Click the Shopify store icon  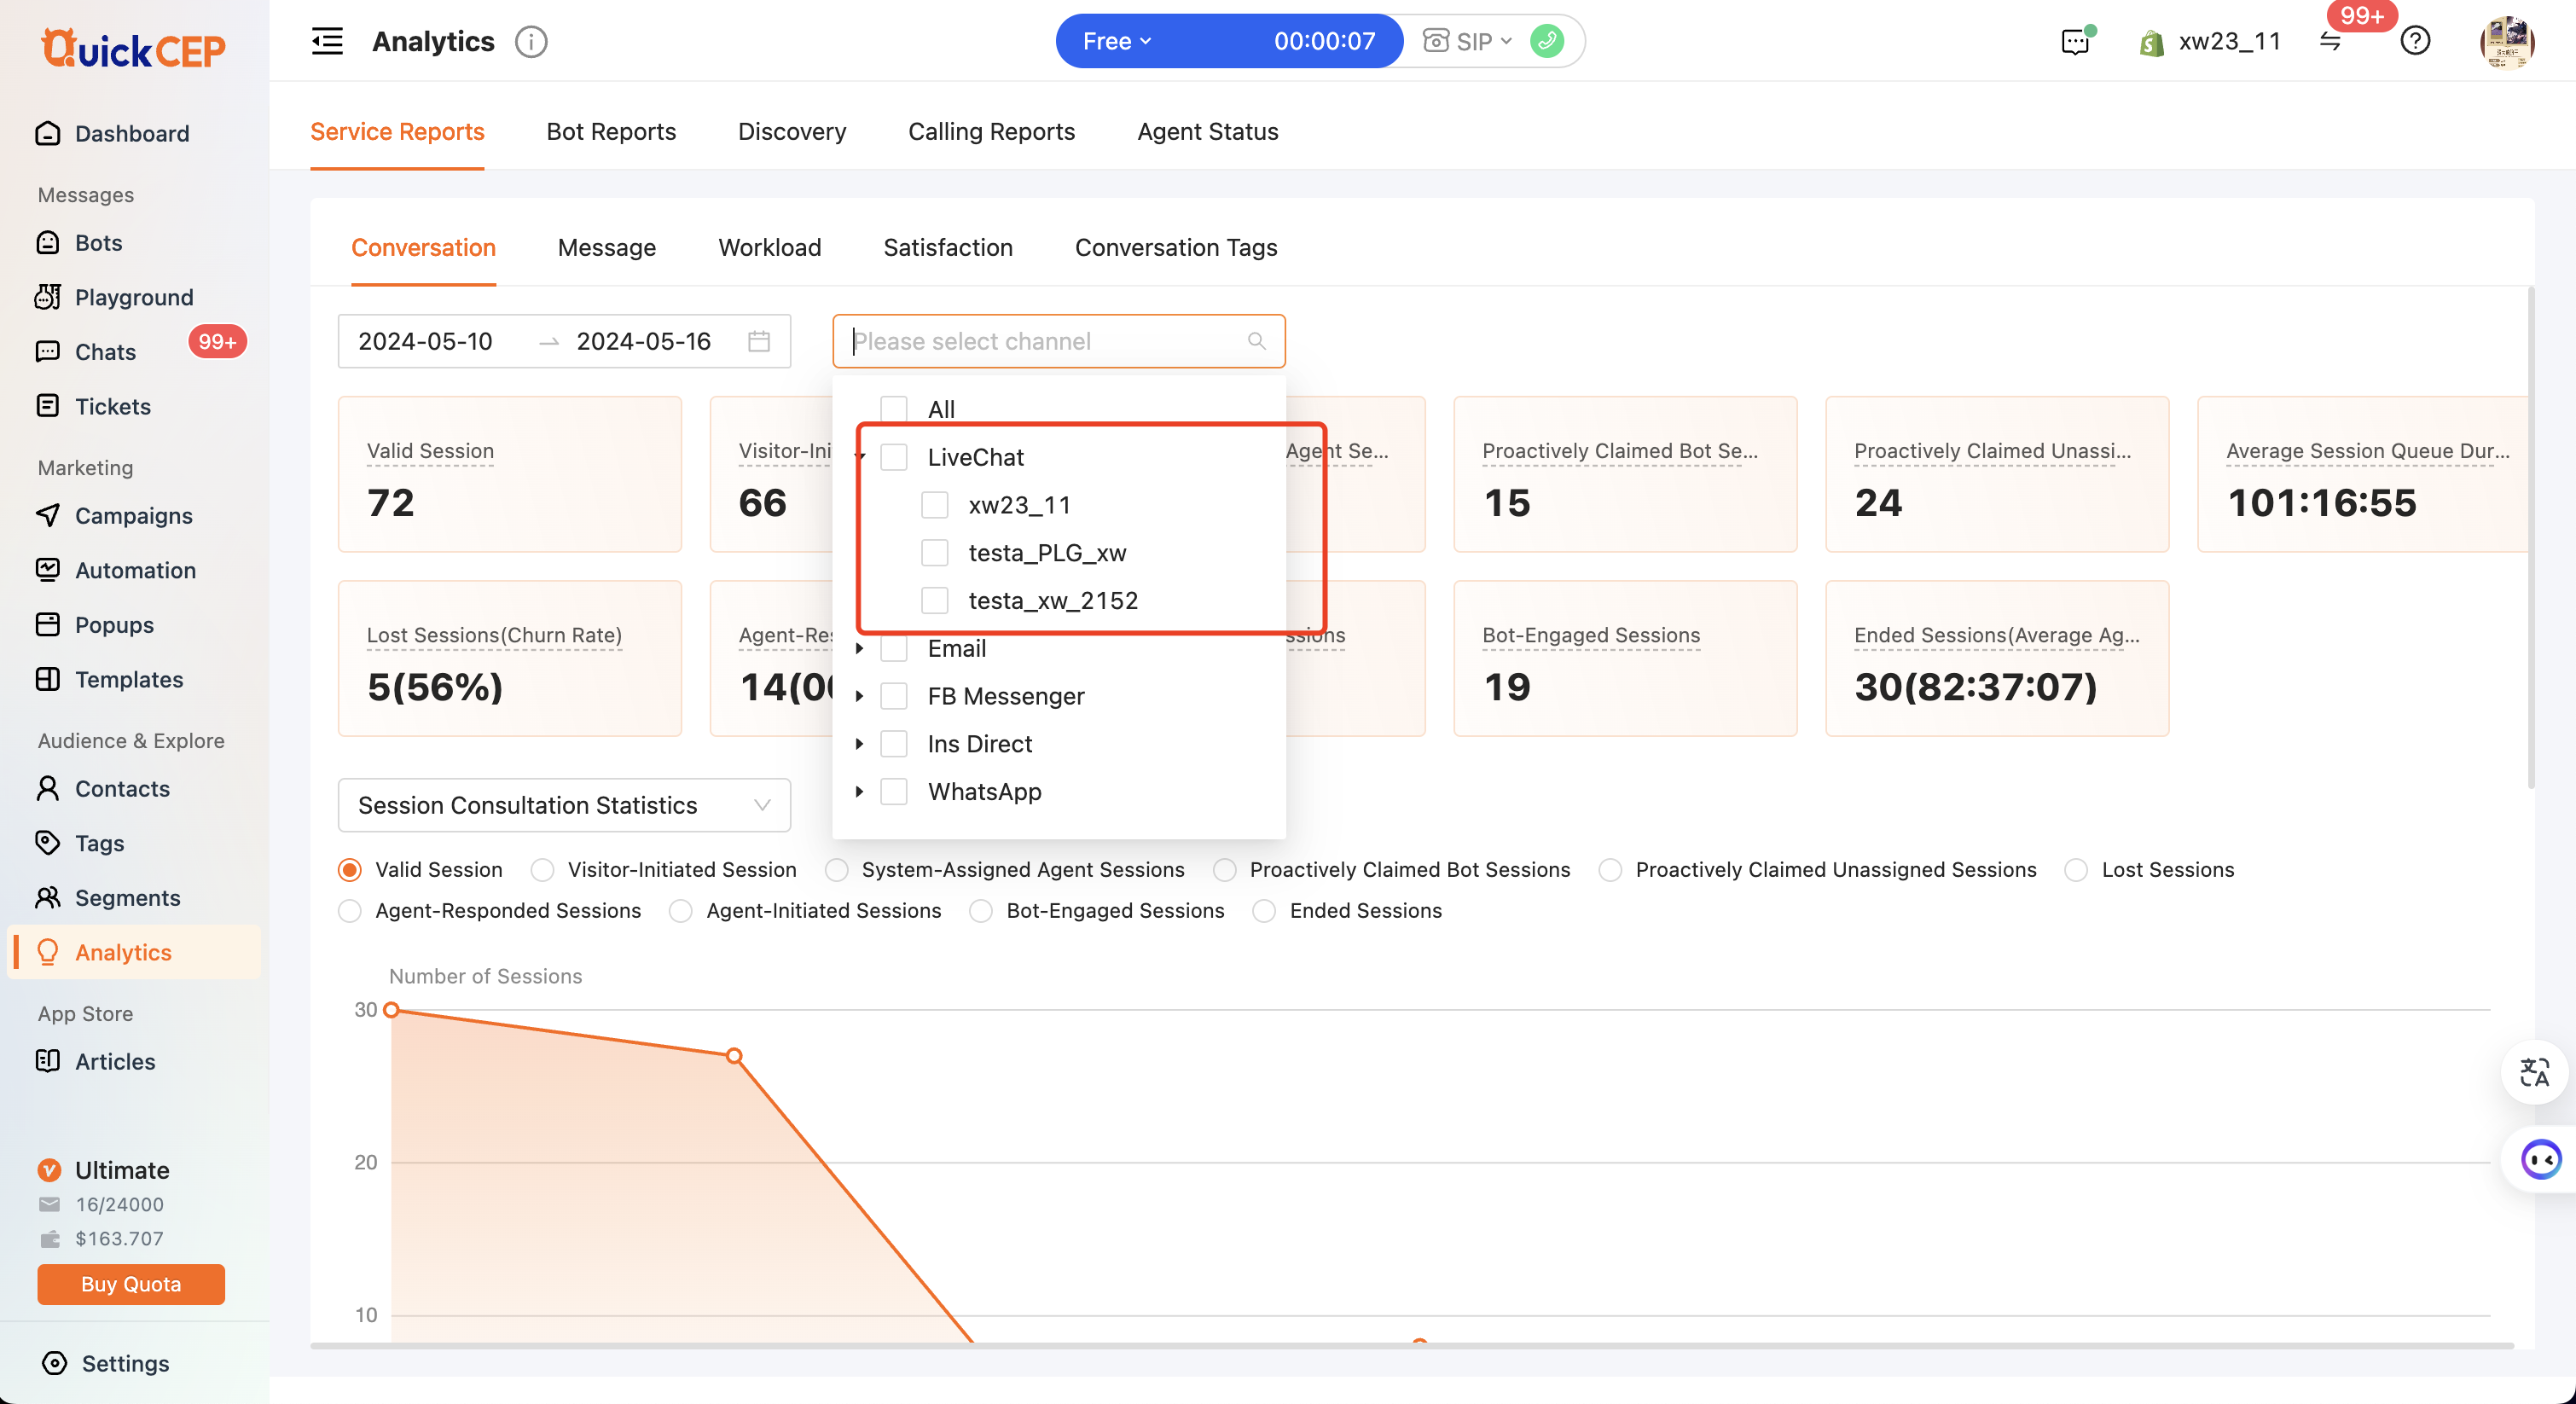coord(2151,42)
